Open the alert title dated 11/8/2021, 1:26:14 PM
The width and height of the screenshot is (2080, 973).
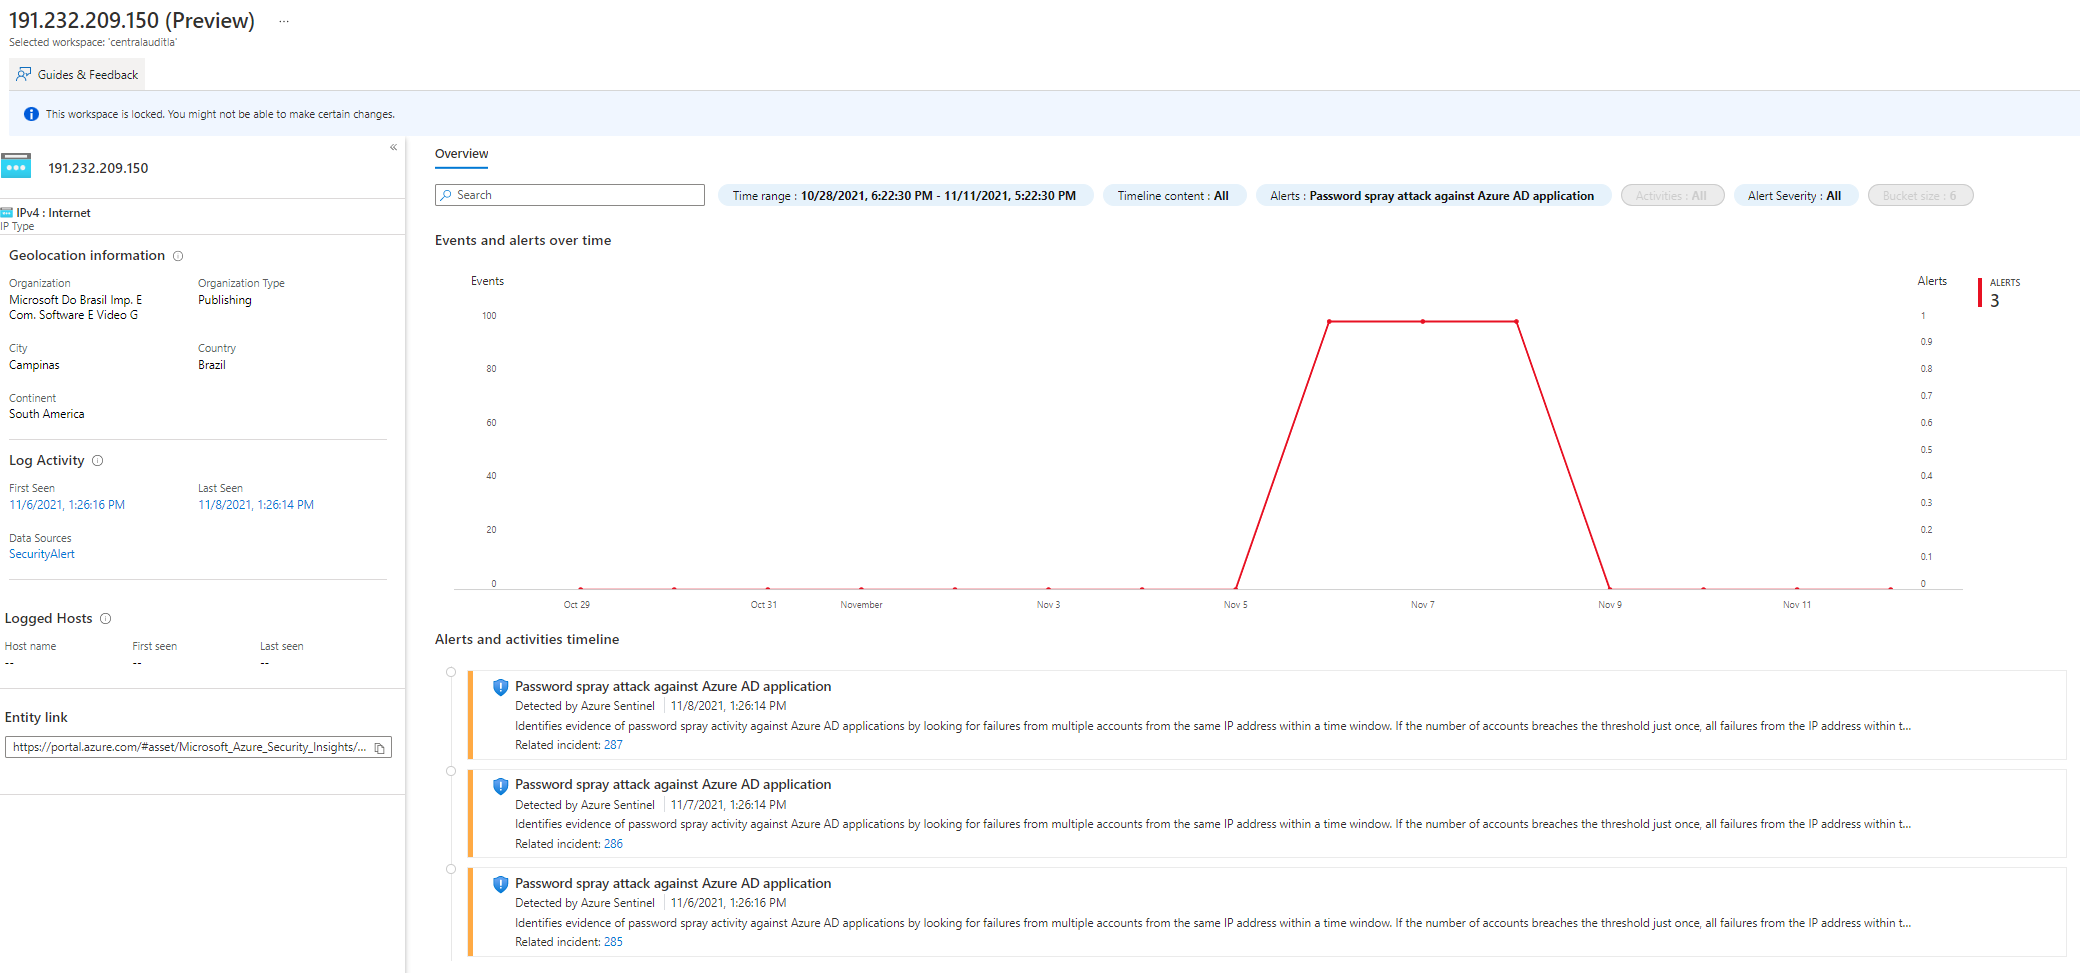coord(673,687)
